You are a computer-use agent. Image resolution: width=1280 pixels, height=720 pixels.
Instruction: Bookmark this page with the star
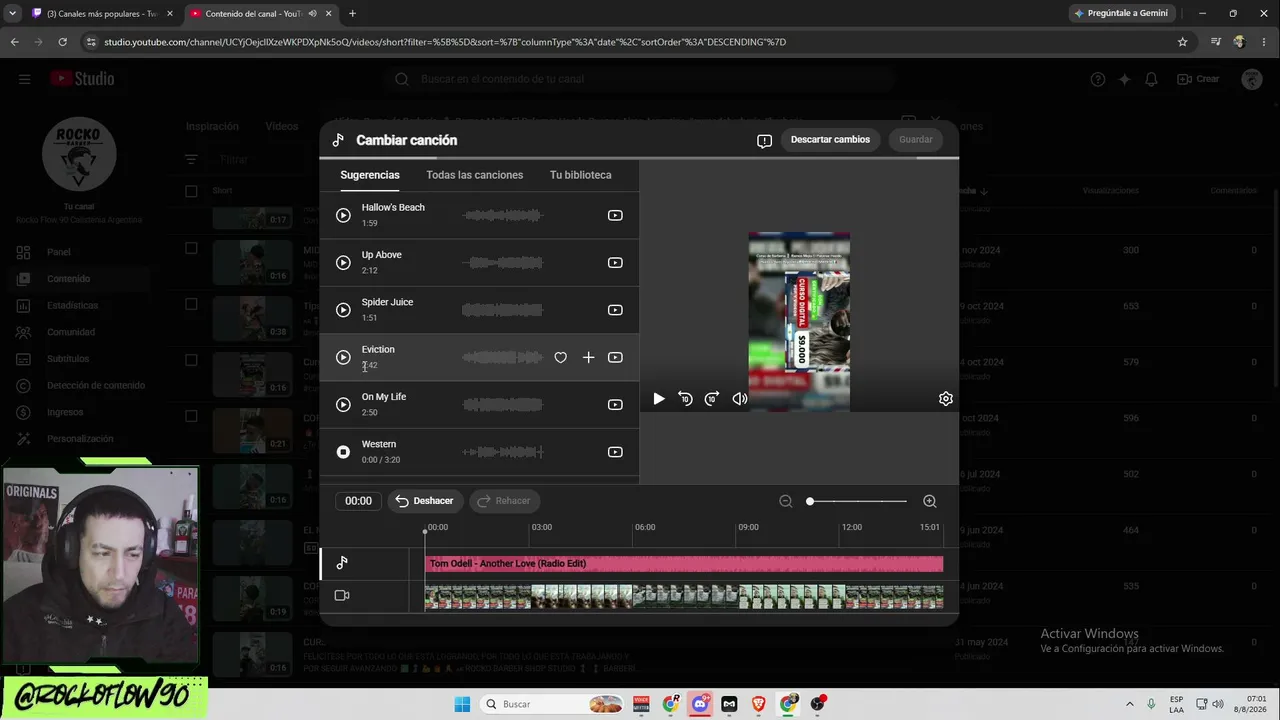click(1183, 42)
